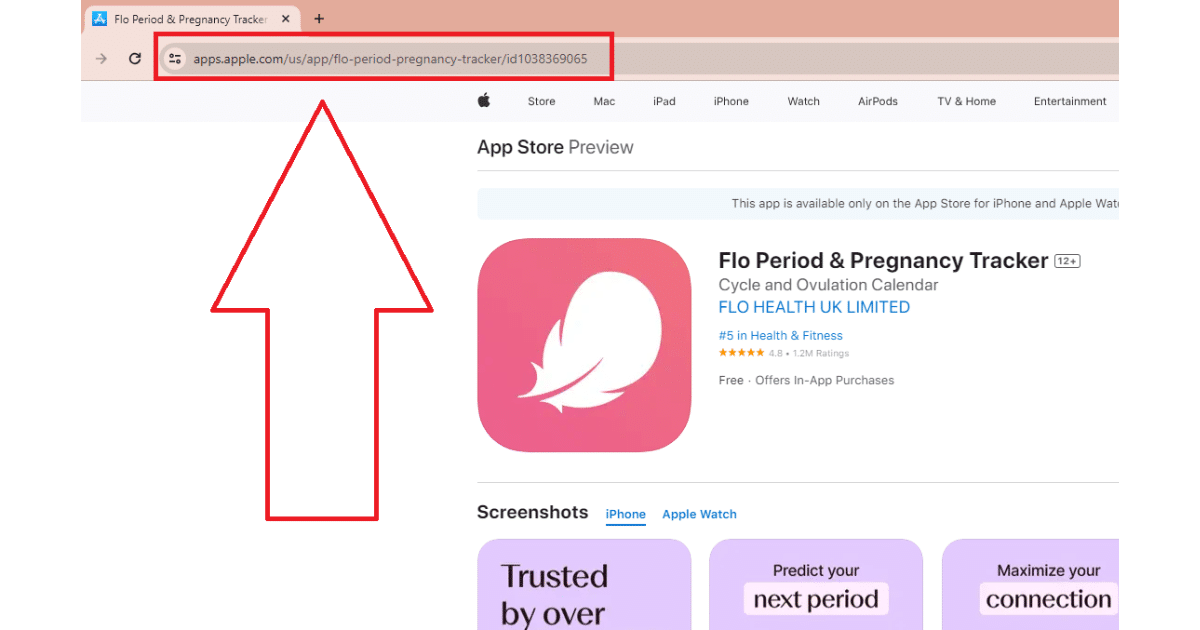Click the browser forward arrow
The image size is (1200, 630).
point(101,59)
